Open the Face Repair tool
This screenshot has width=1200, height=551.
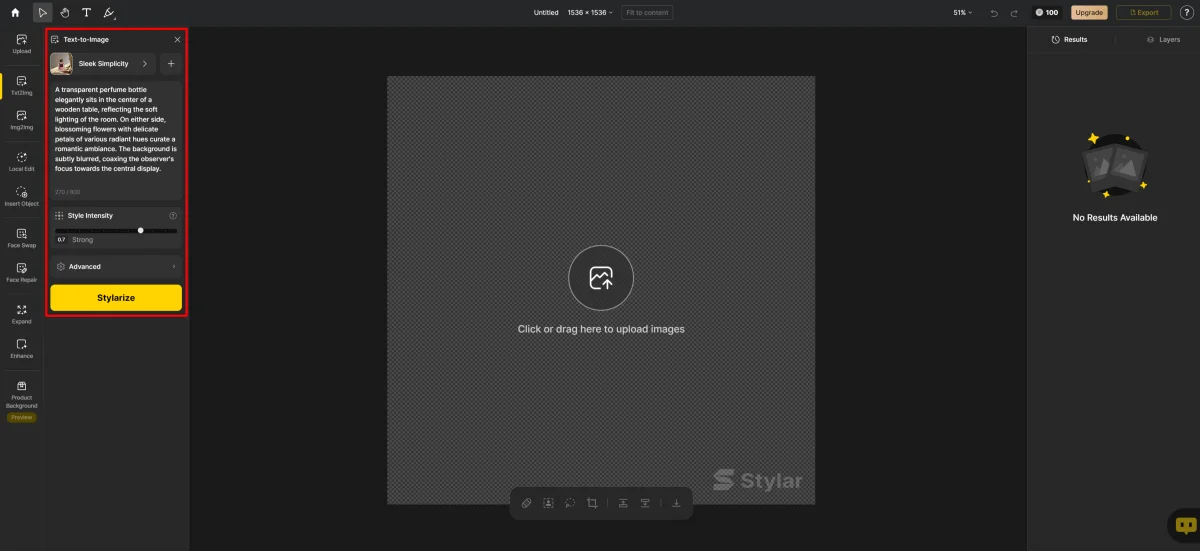click(22, 272)
